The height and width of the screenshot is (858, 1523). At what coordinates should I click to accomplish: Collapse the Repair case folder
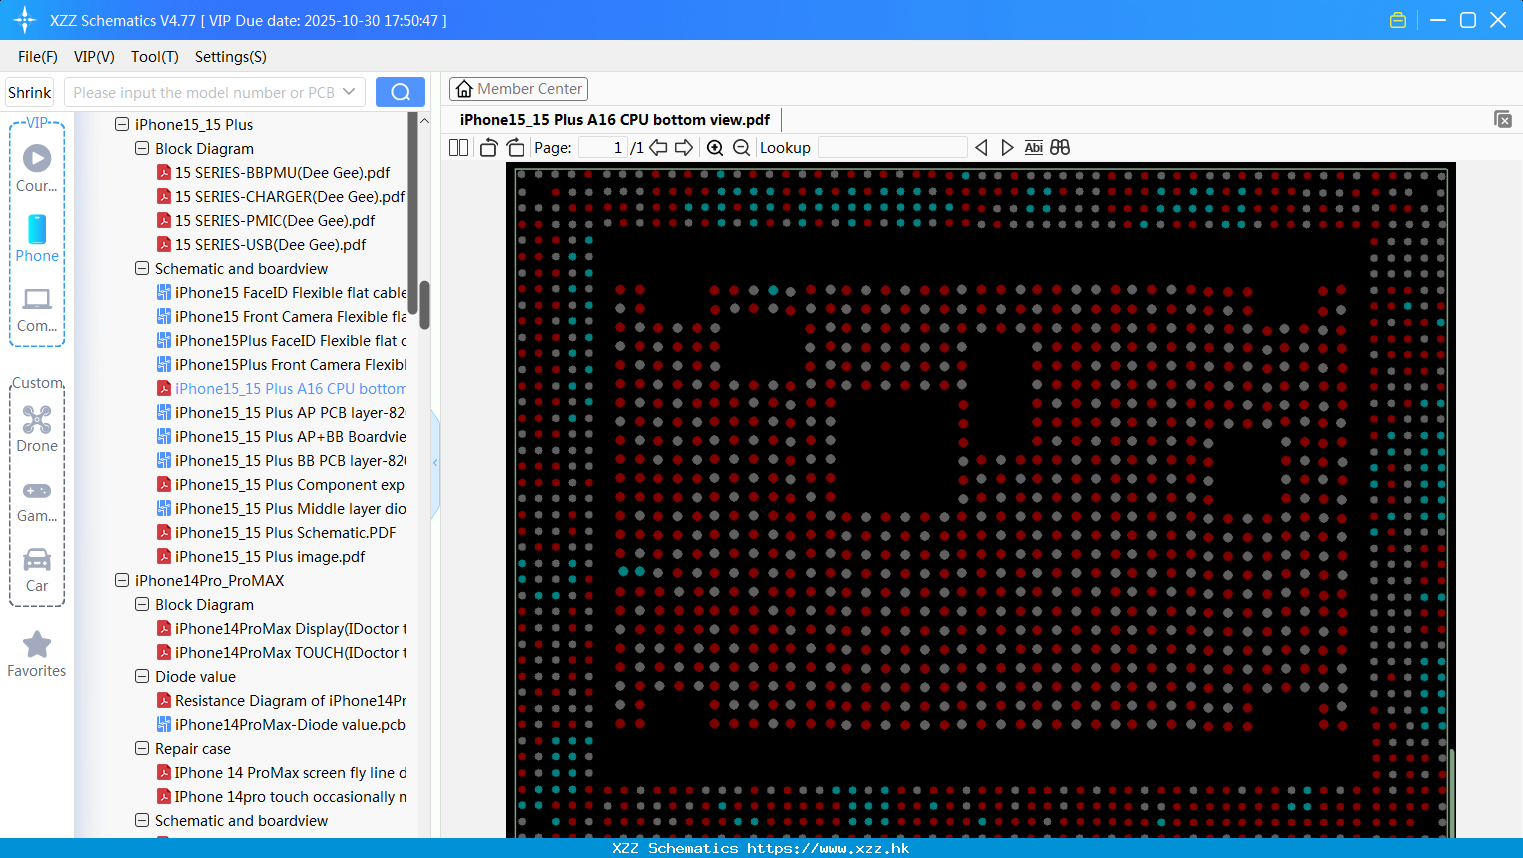tap(142, 748)
